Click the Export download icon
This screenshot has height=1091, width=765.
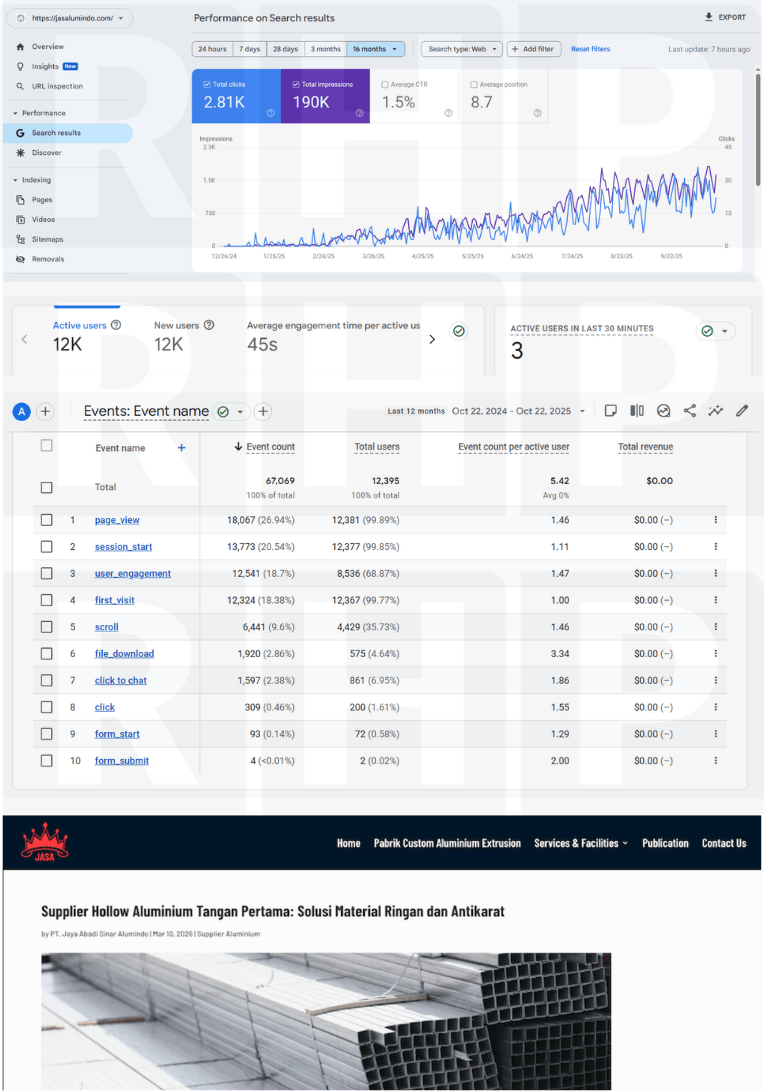coord(709,17)
